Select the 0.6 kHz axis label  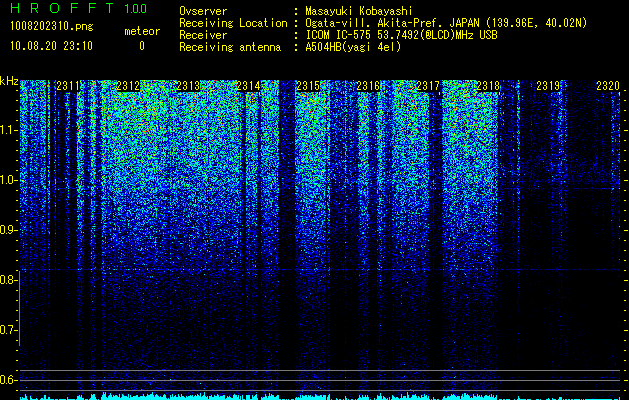tap(8, 380)
